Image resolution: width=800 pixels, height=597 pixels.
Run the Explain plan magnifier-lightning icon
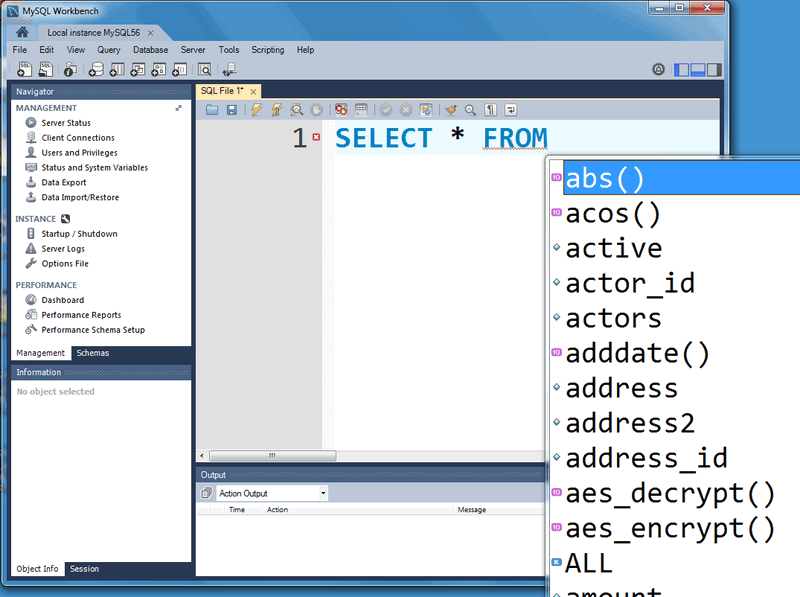[x=296, y=110]
